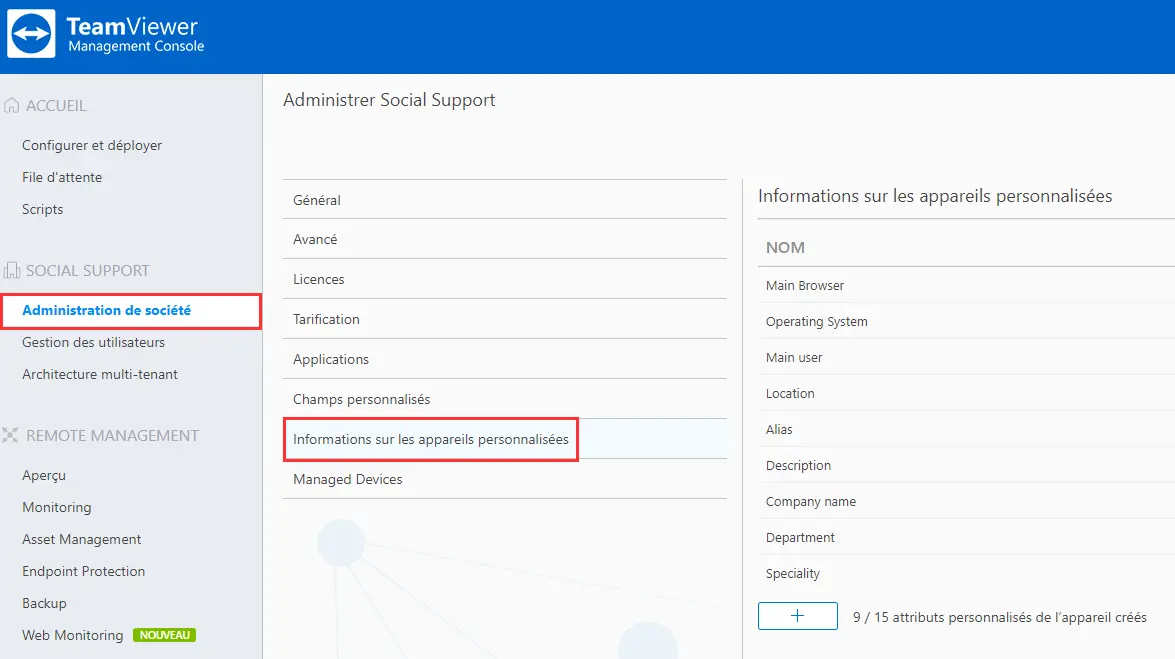Click the NOM column header
1175x659 pixels.
point(785,247)
